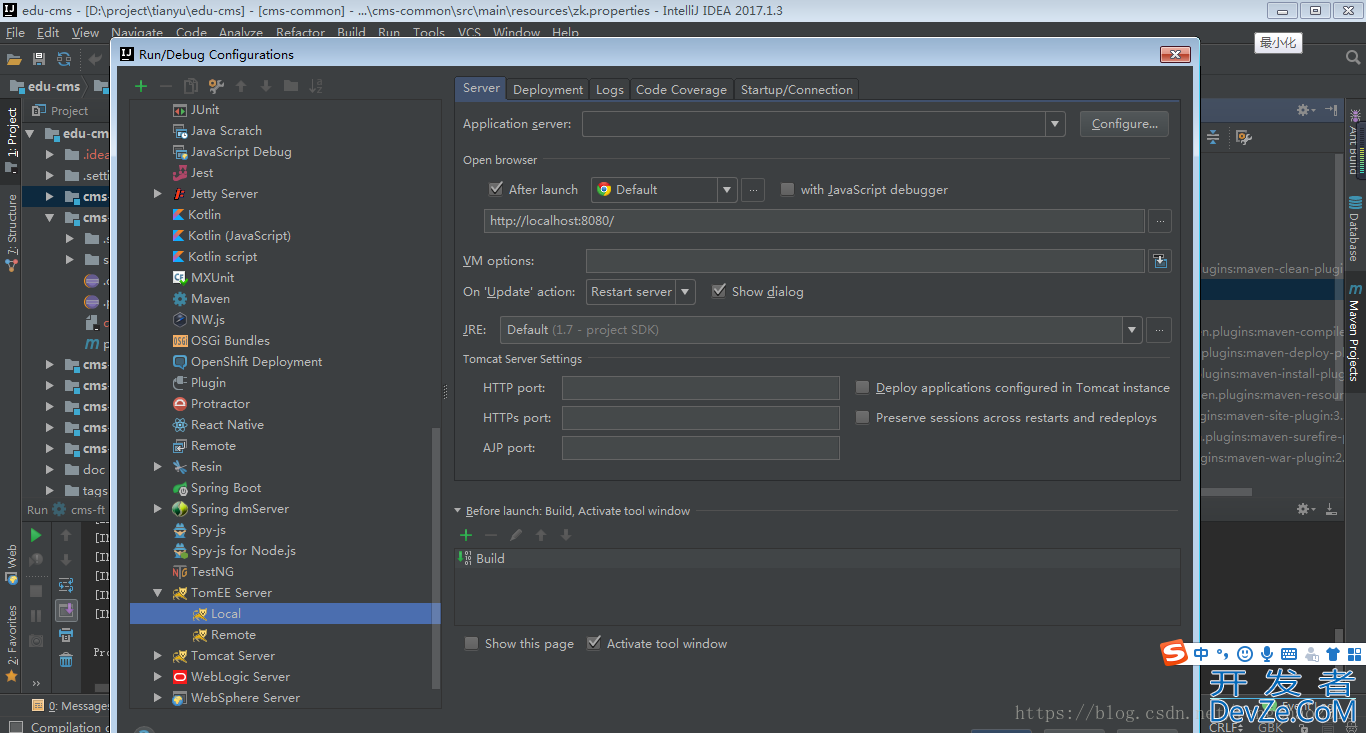Add new configuration with green plus
This screenshot has width=1366, height=733.
pyautogui.click(x=141, y=86)
